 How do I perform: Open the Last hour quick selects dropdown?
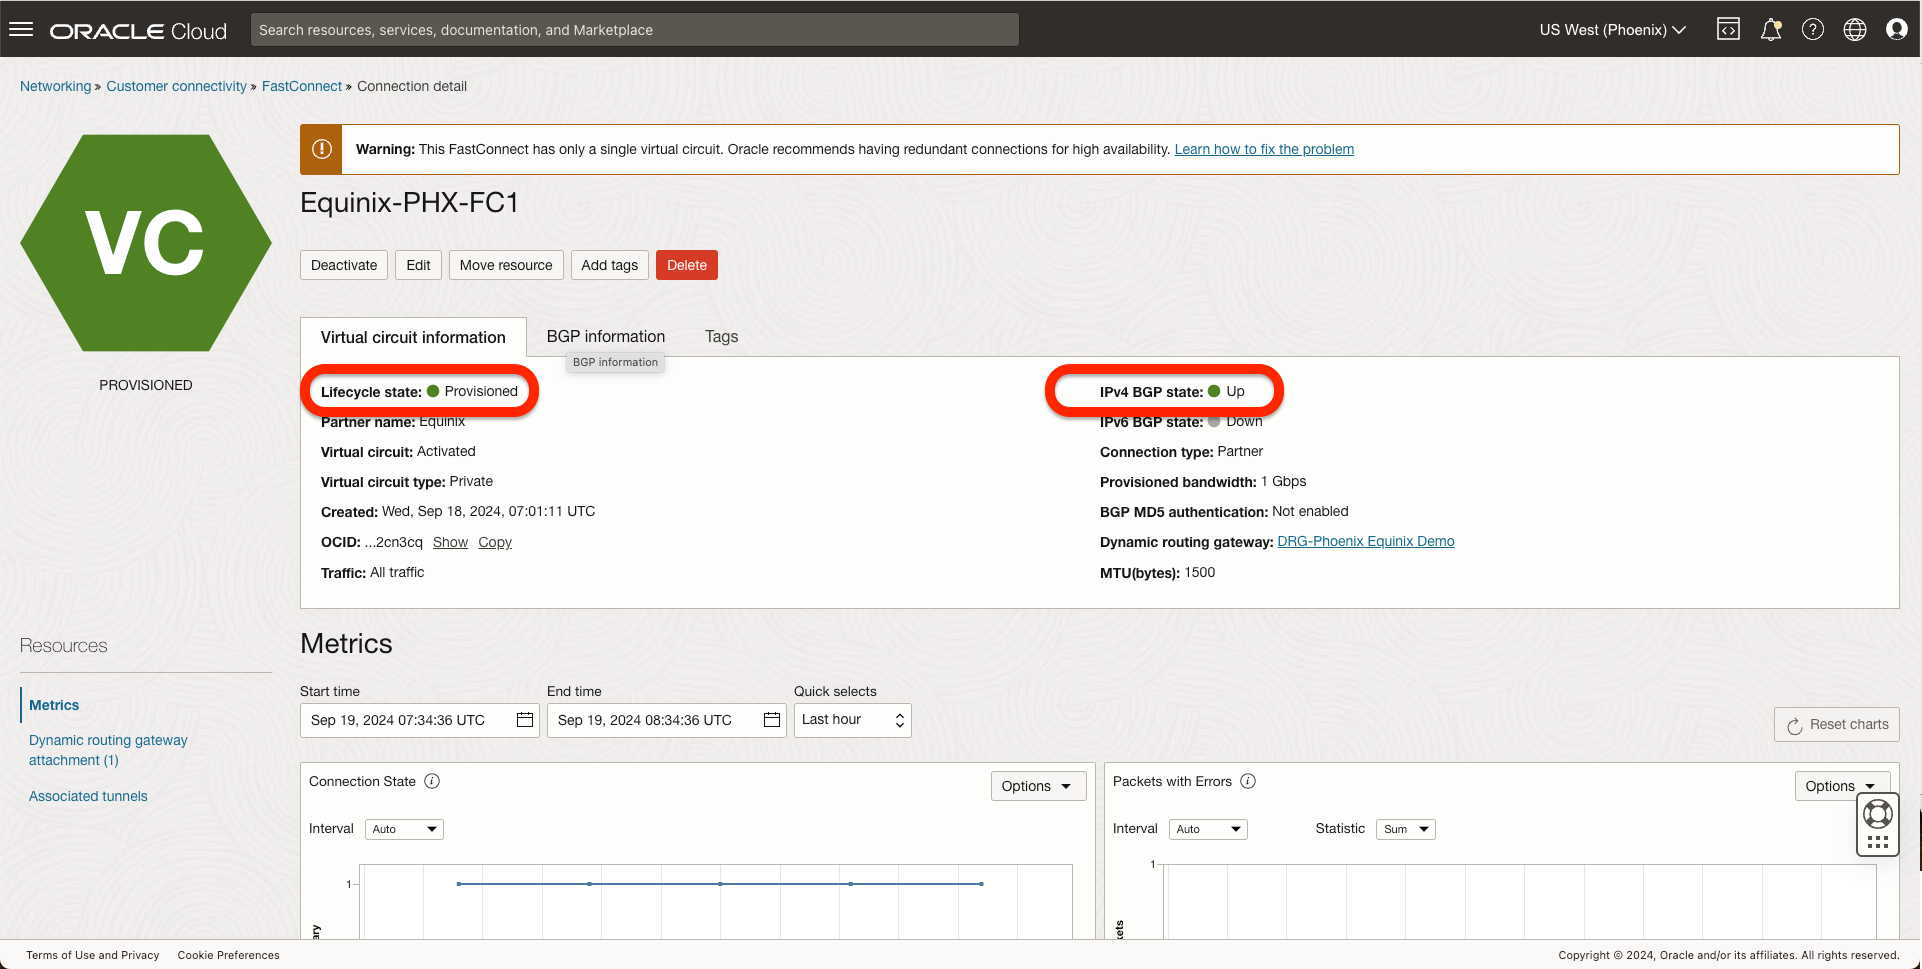(x=852, y=720)
